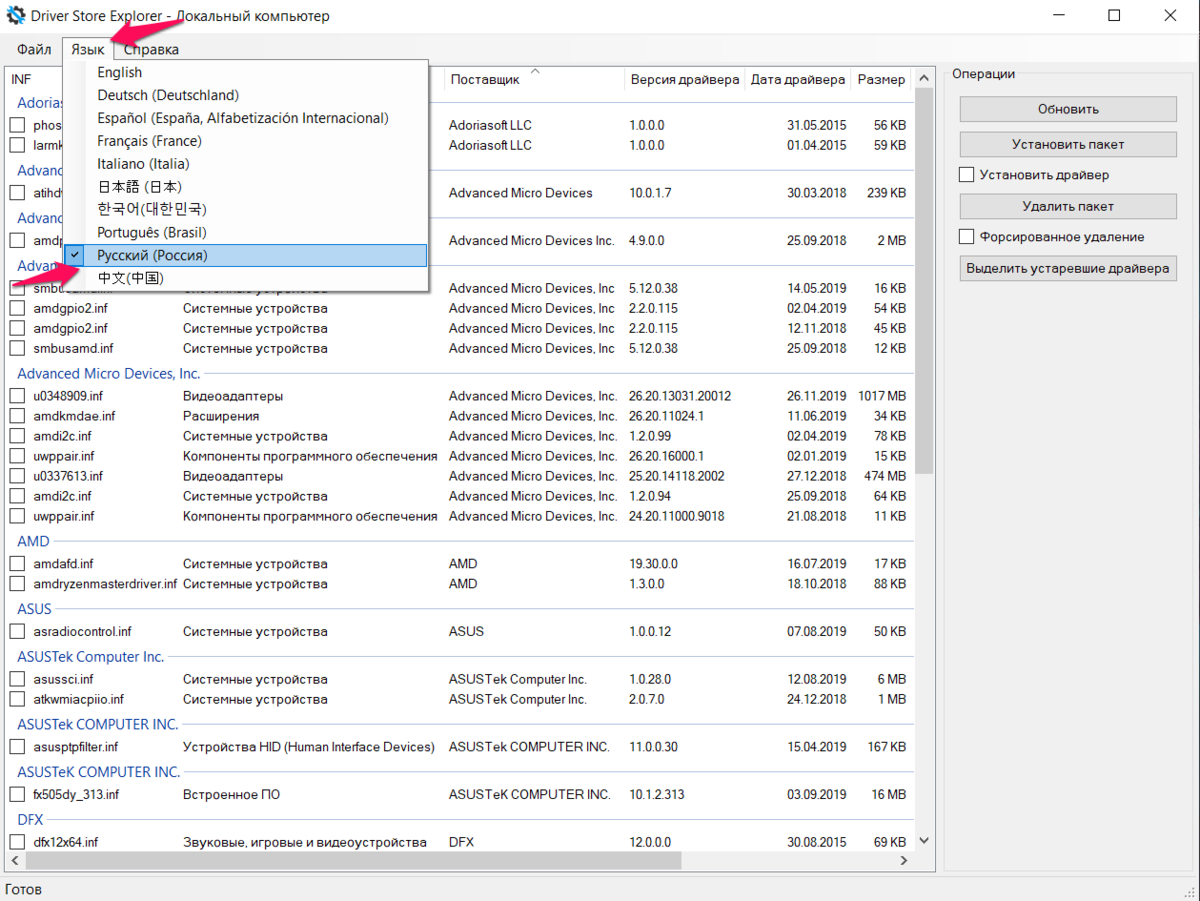Sort by the Дата драйвера column

click(x=798, y=79)
